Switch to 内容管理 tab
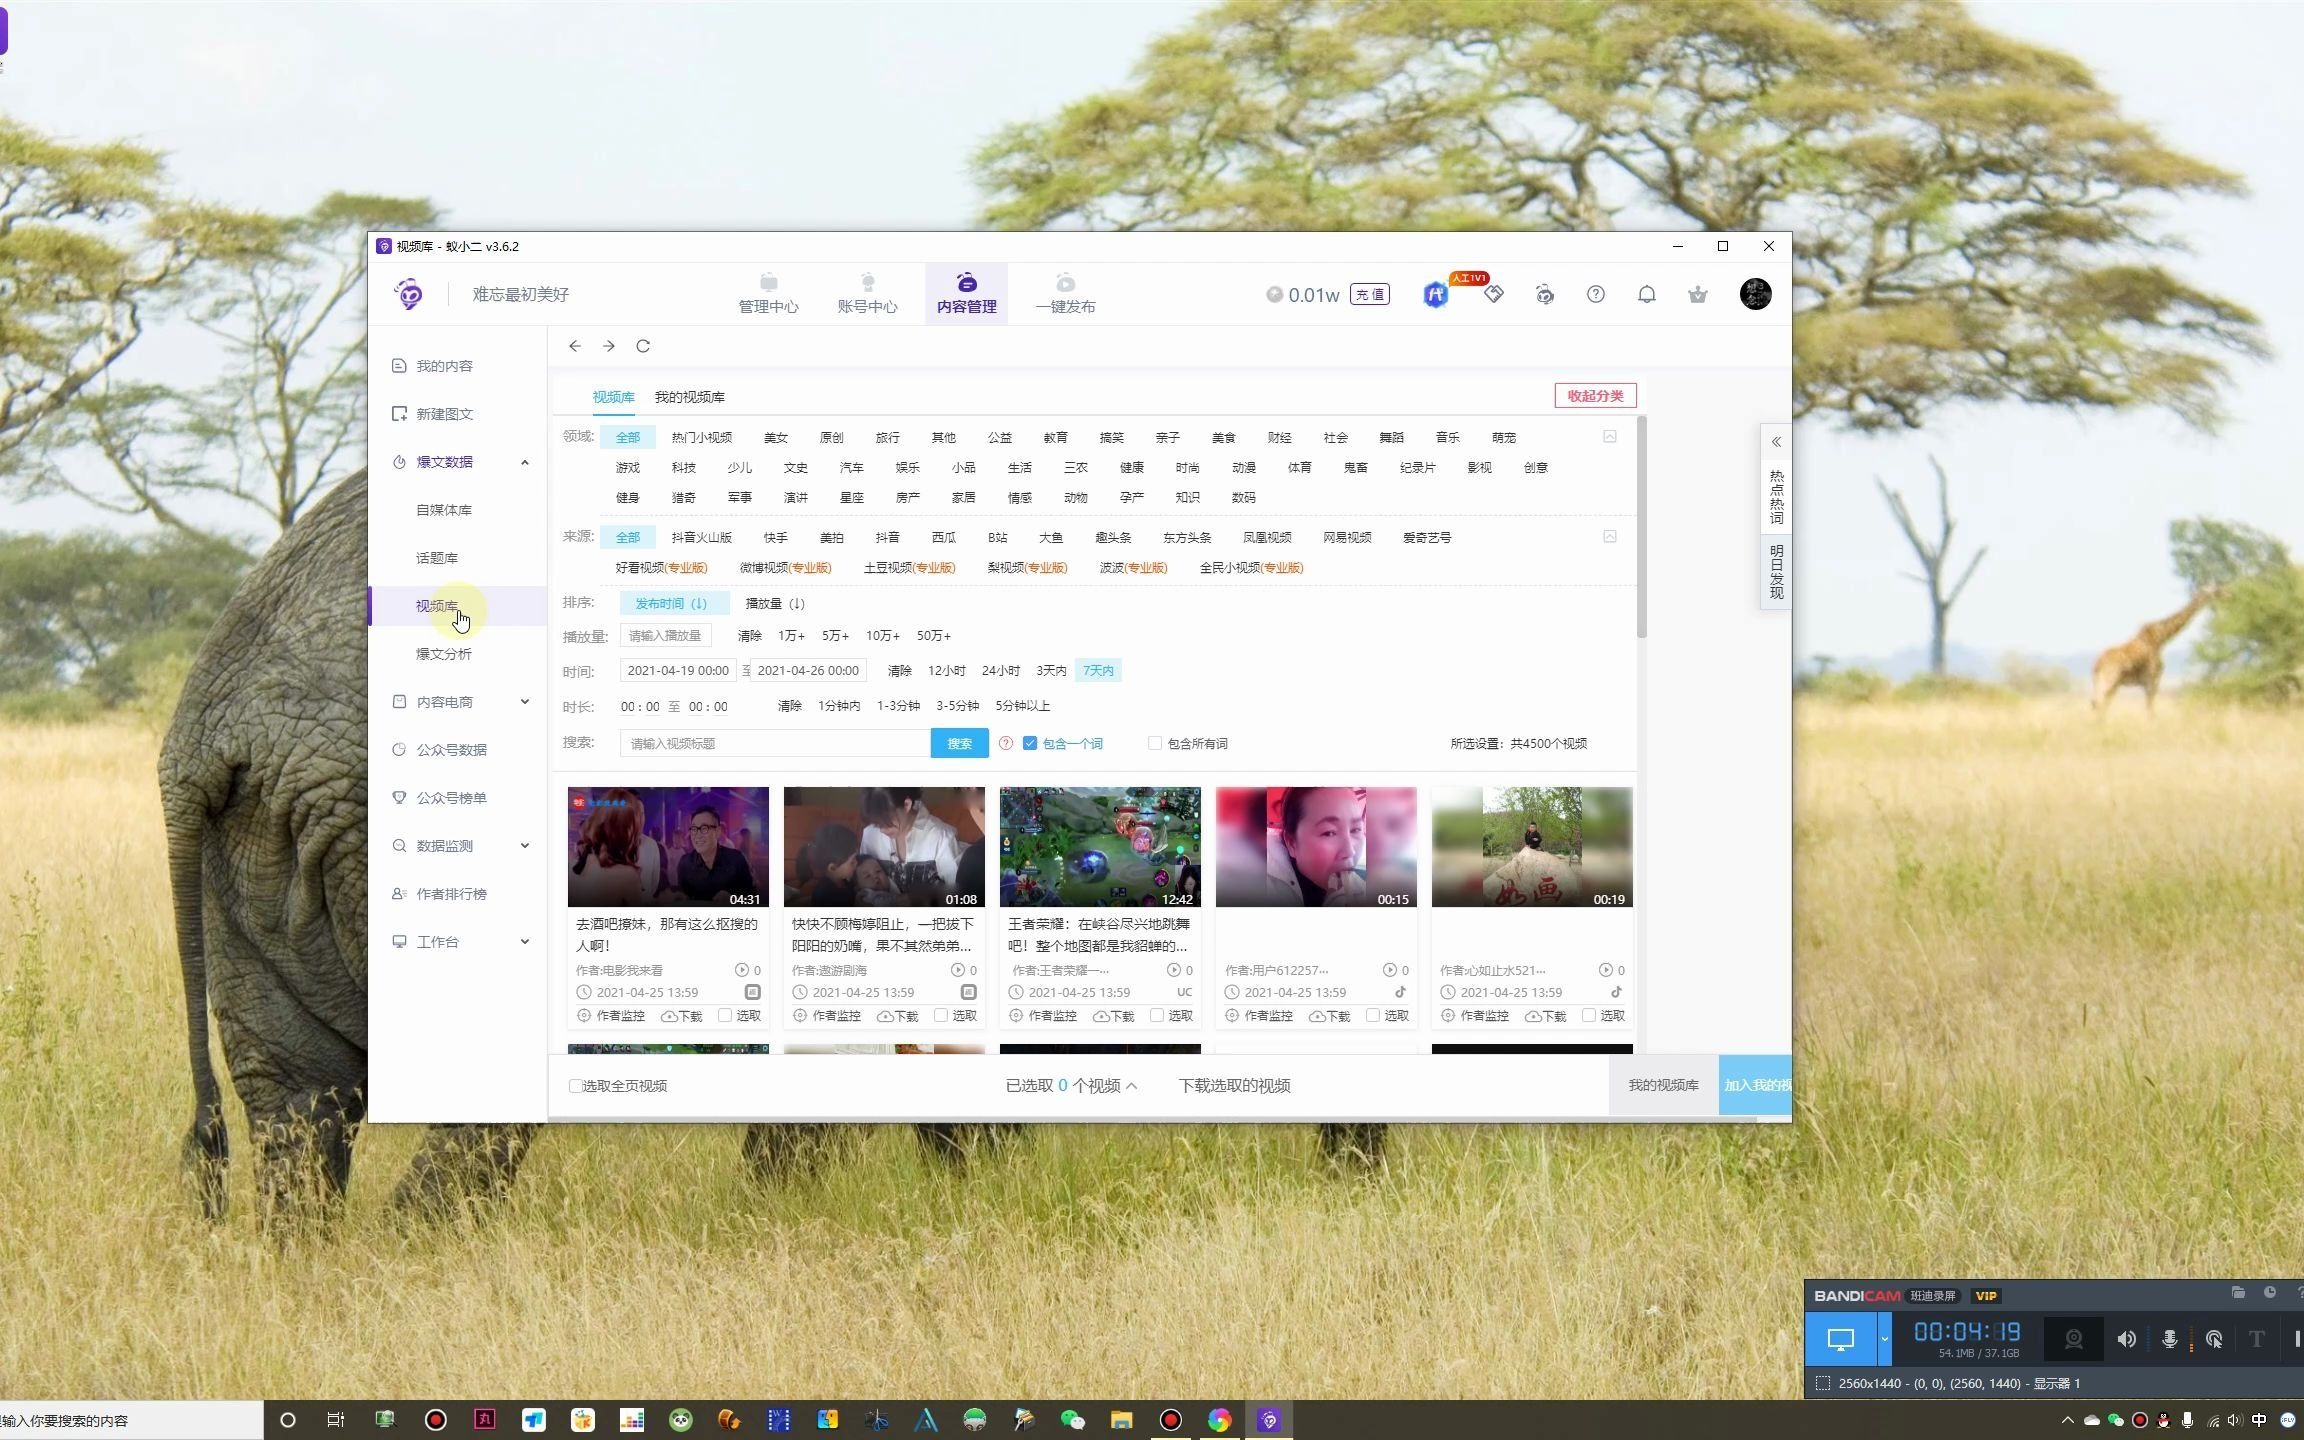Screen dimensions: 2304x1440 [x=966, y=294]
